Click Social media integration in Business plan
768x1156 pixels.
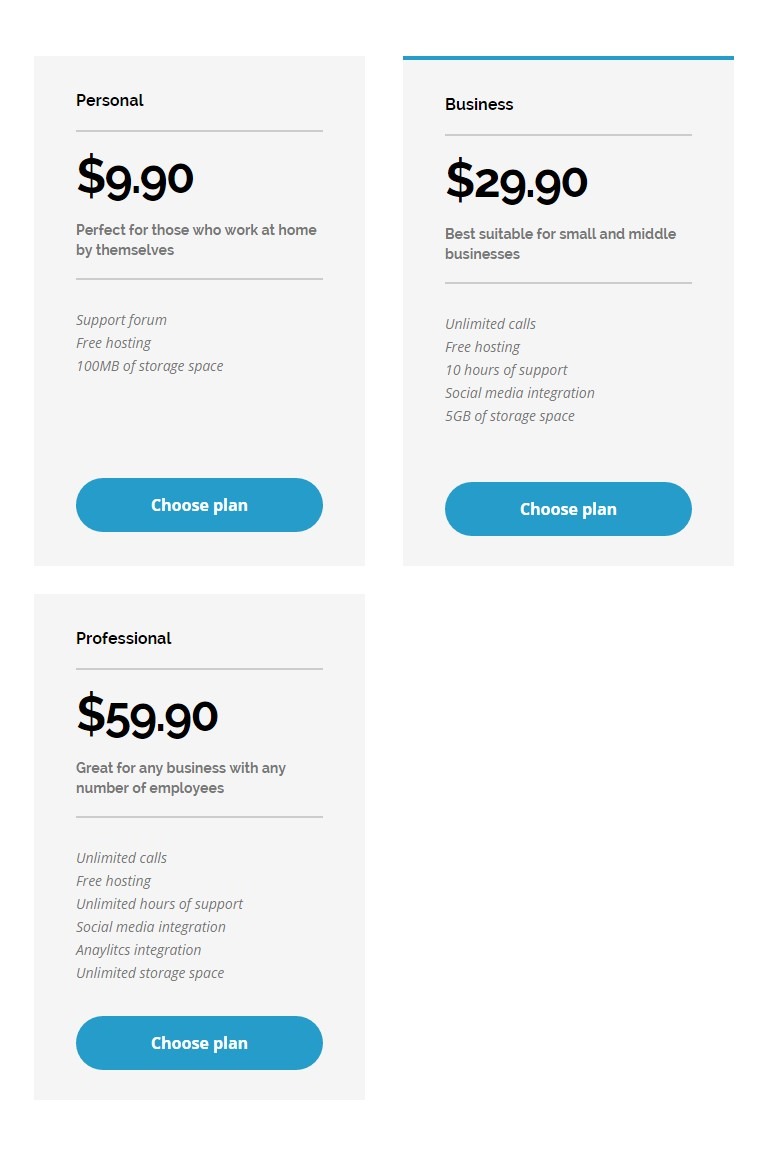click(x=520, y=393)
